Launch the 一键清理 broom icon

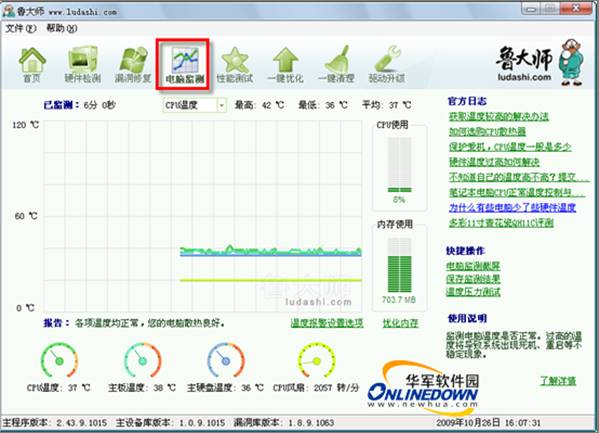point(336,65)
